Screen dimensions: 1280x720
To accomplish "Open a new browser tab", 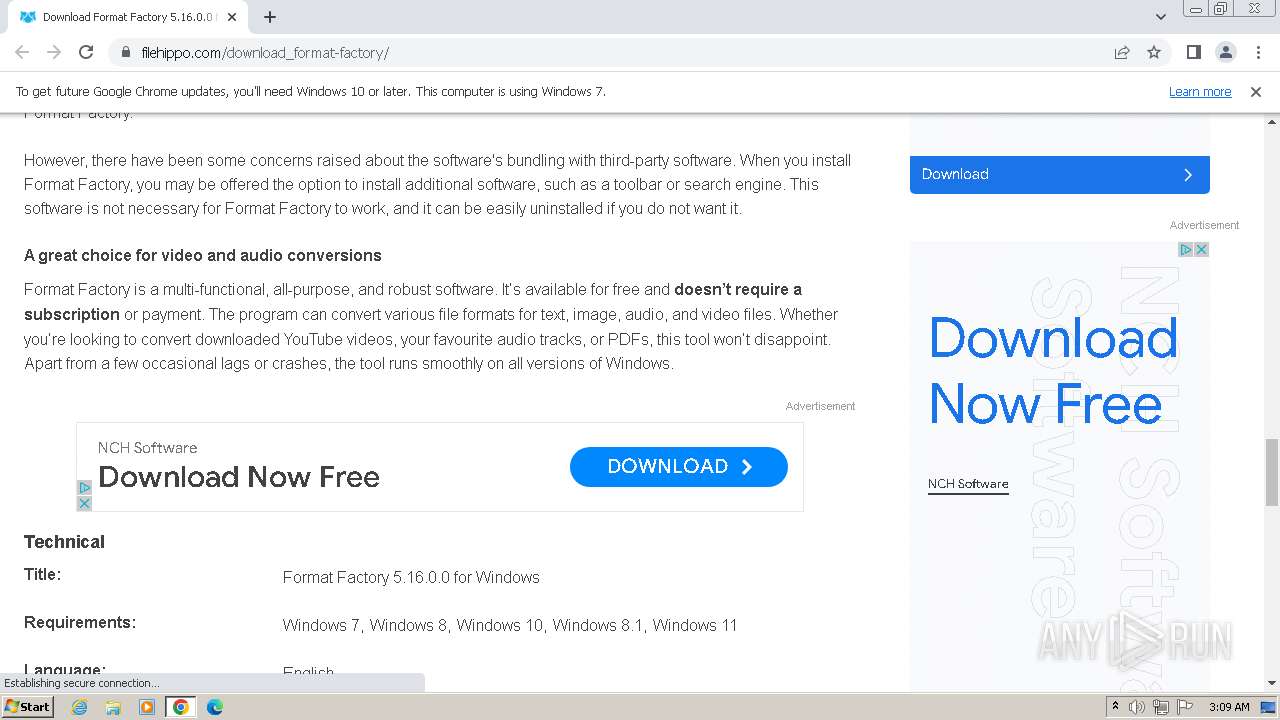I will 270,17.
